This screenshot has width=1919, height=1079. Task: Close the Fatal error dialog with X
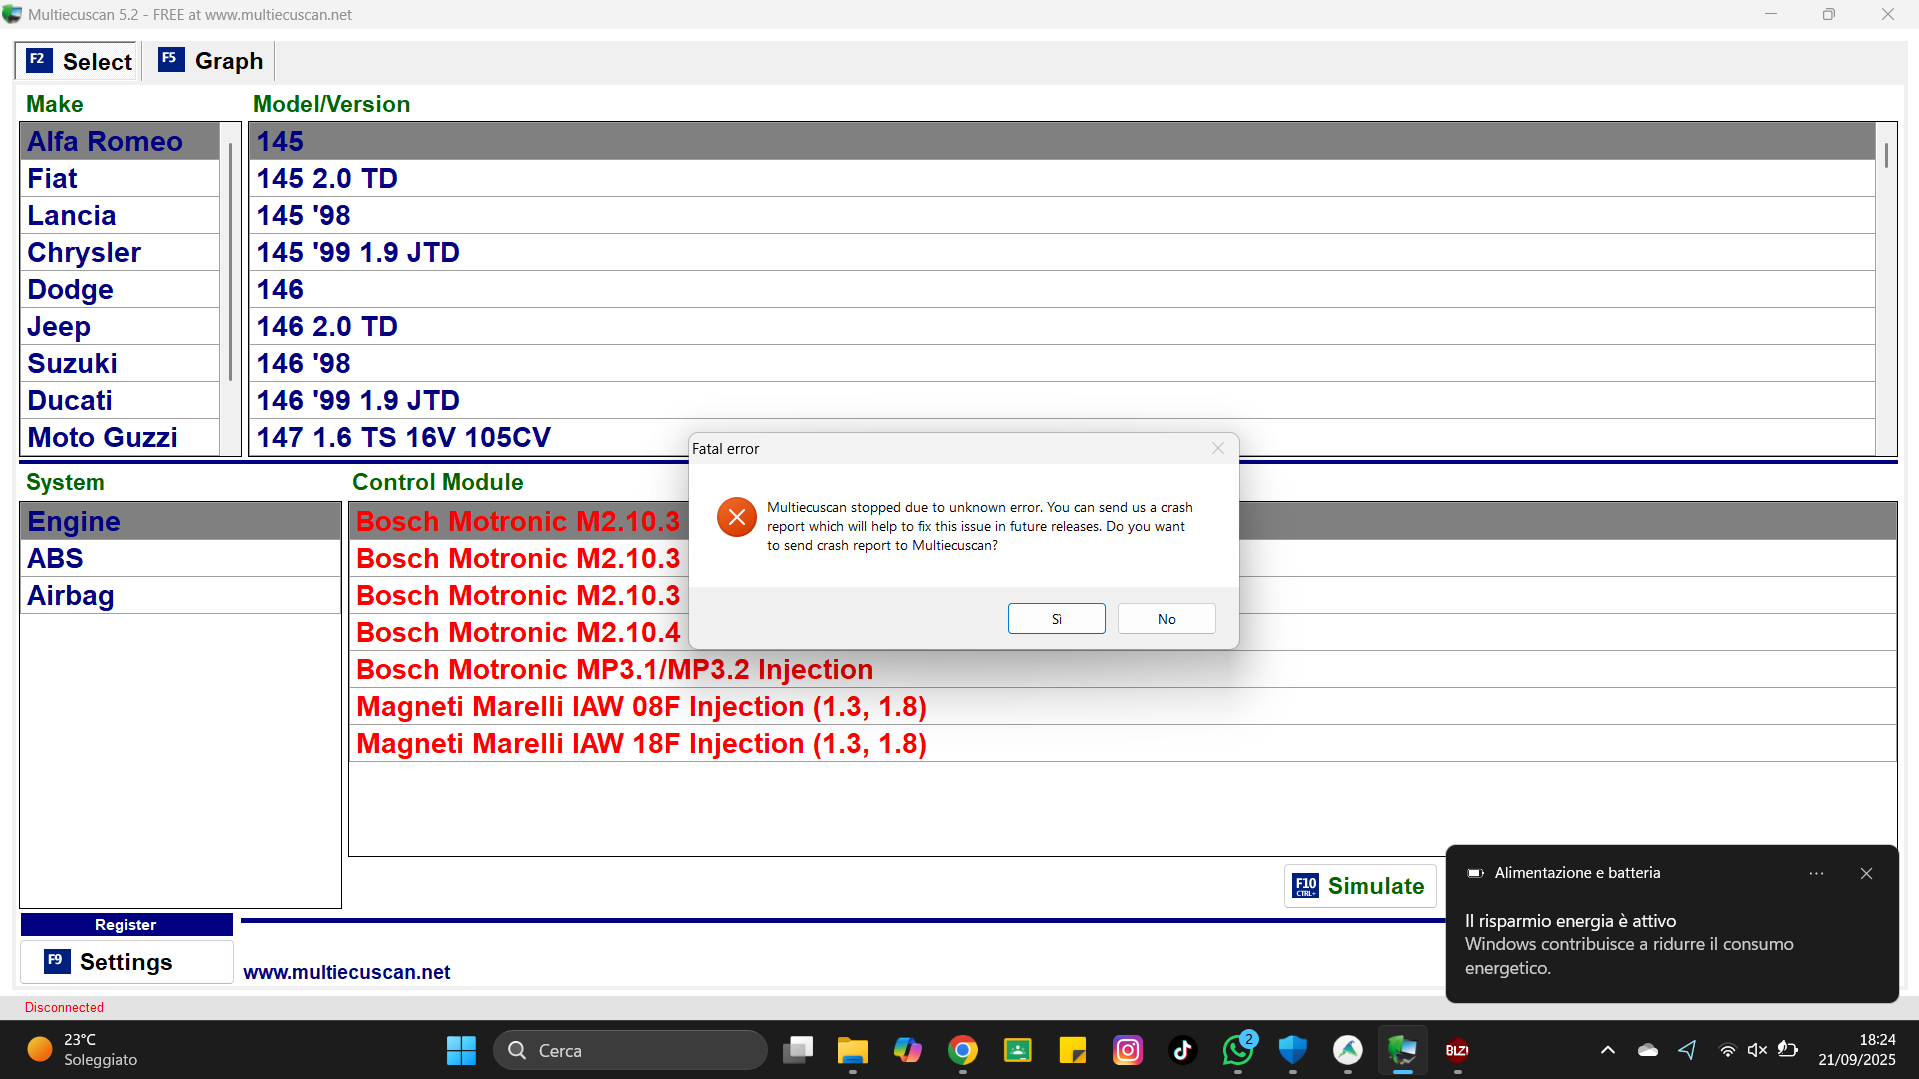pos(1217,449)
